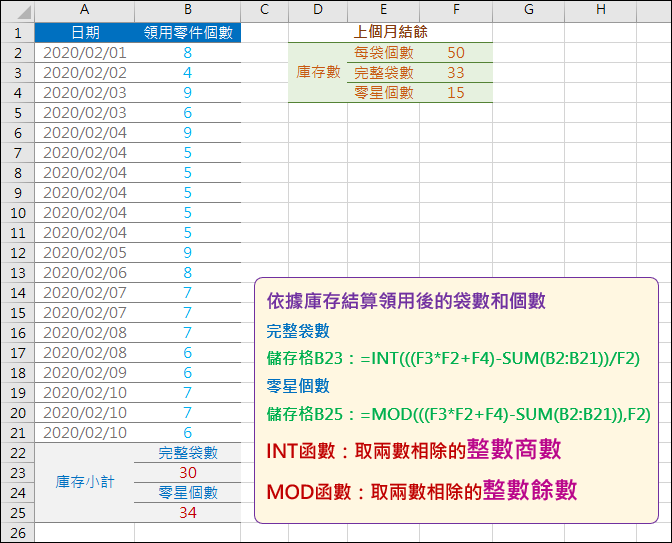Click the green-table 完整袋數 label in E3
This screenshot has height=543, width=672.
click(x=384, y=73)
